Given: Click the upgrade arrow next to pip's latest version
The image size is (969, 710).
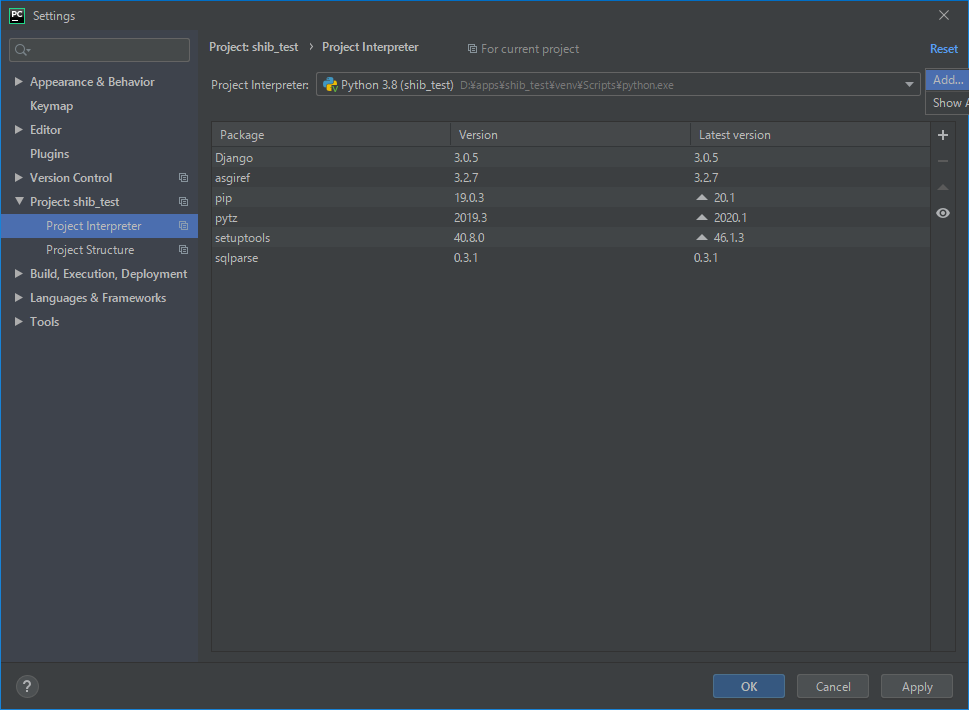Looking at the screenshot, I should 701,197.
